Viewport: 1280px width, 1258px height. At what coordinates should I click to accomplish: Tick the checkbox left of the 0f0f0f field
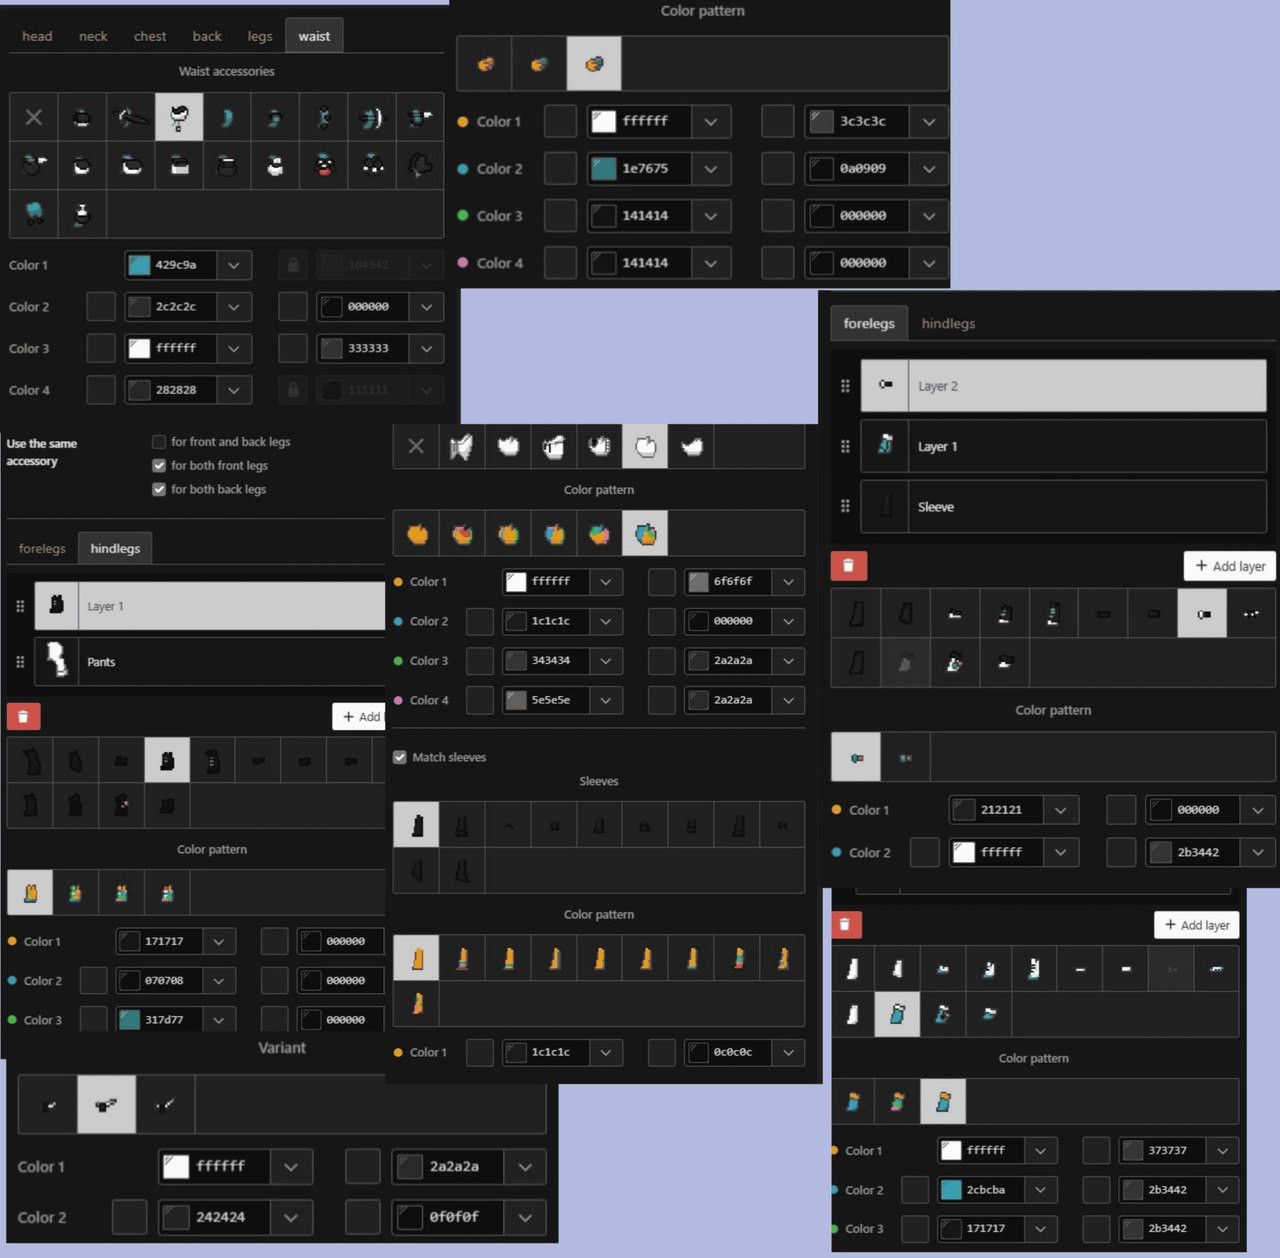(x=363, y=1217)
